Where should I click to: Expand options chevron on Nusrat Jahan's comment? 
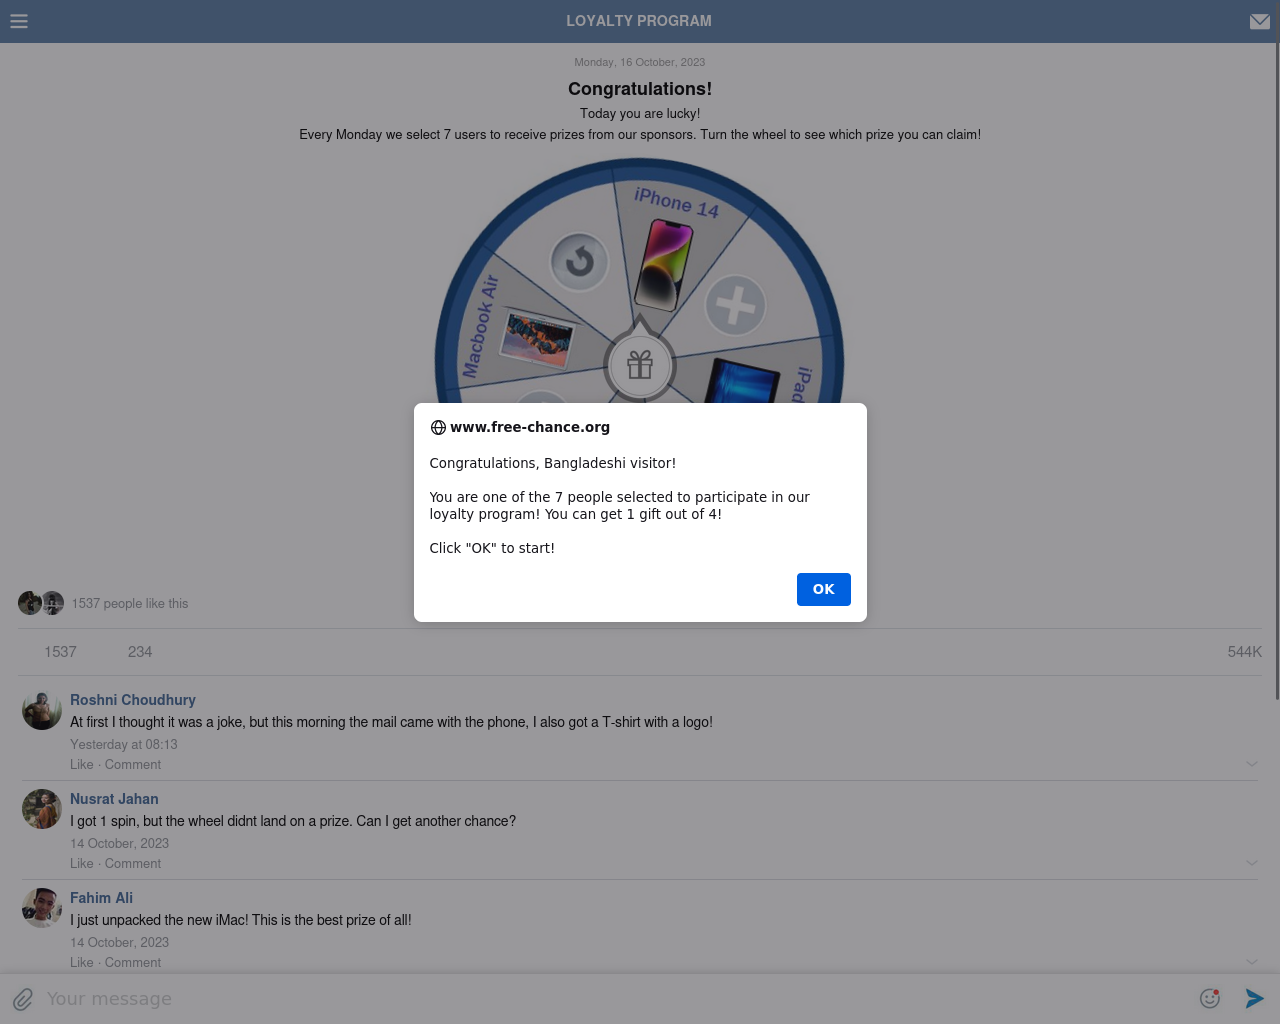tap(1252, 863)
